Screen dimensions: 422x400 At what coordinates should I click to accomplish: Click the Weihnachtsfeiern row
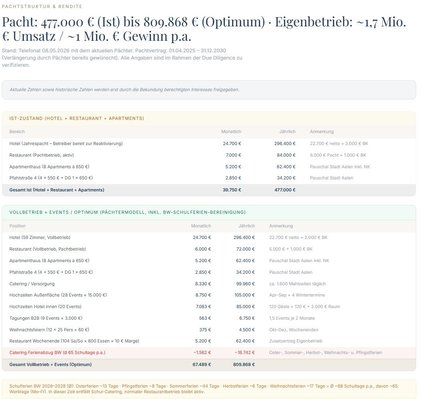pos(209,330)
